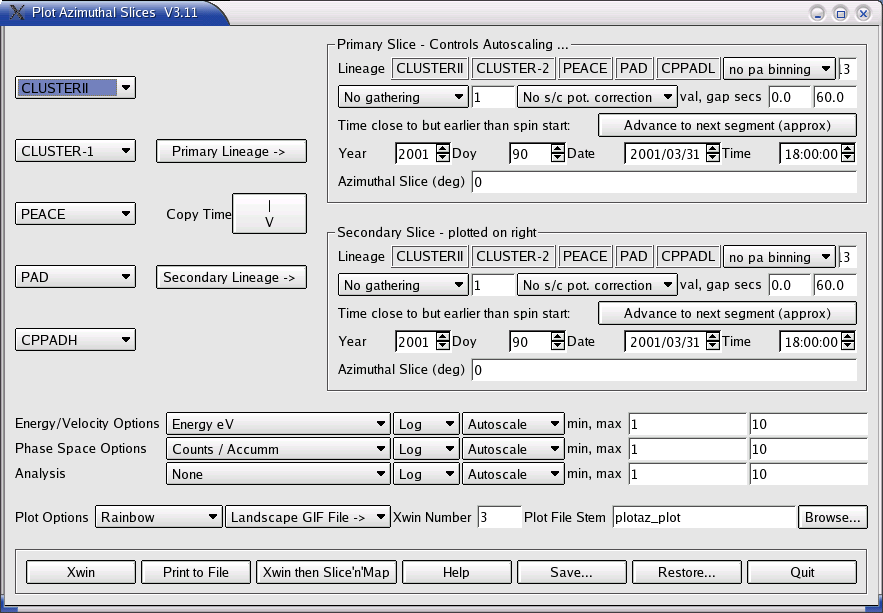Open Primary Slice 'no pa binning' dropdown
Screen dimensions: 883x613
point(779,69)
